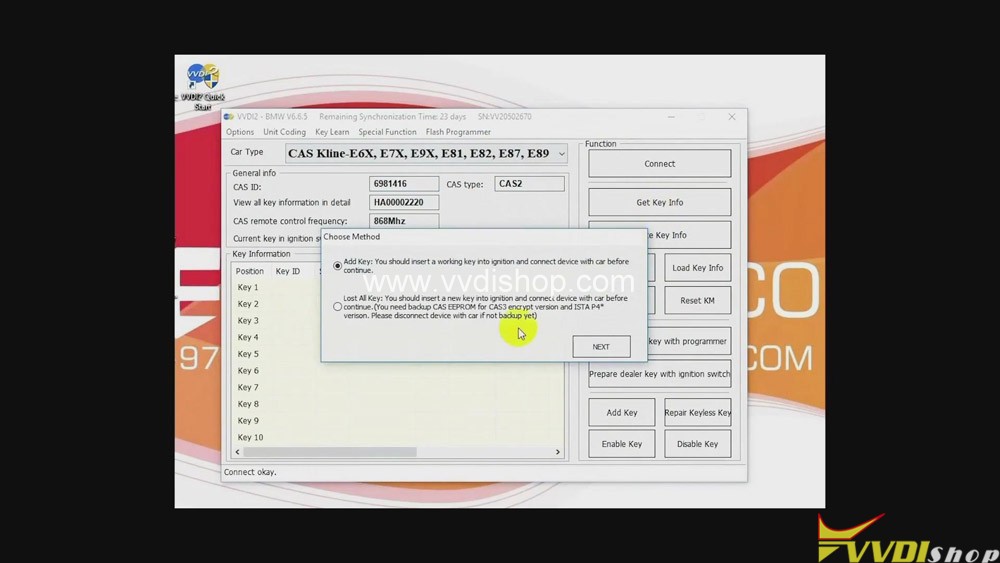Expand the Car Type dropdown

click(562, 154)
